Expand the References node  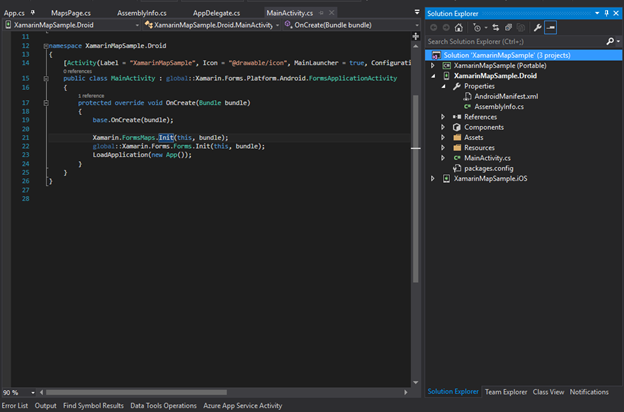[x=443, y=117]
